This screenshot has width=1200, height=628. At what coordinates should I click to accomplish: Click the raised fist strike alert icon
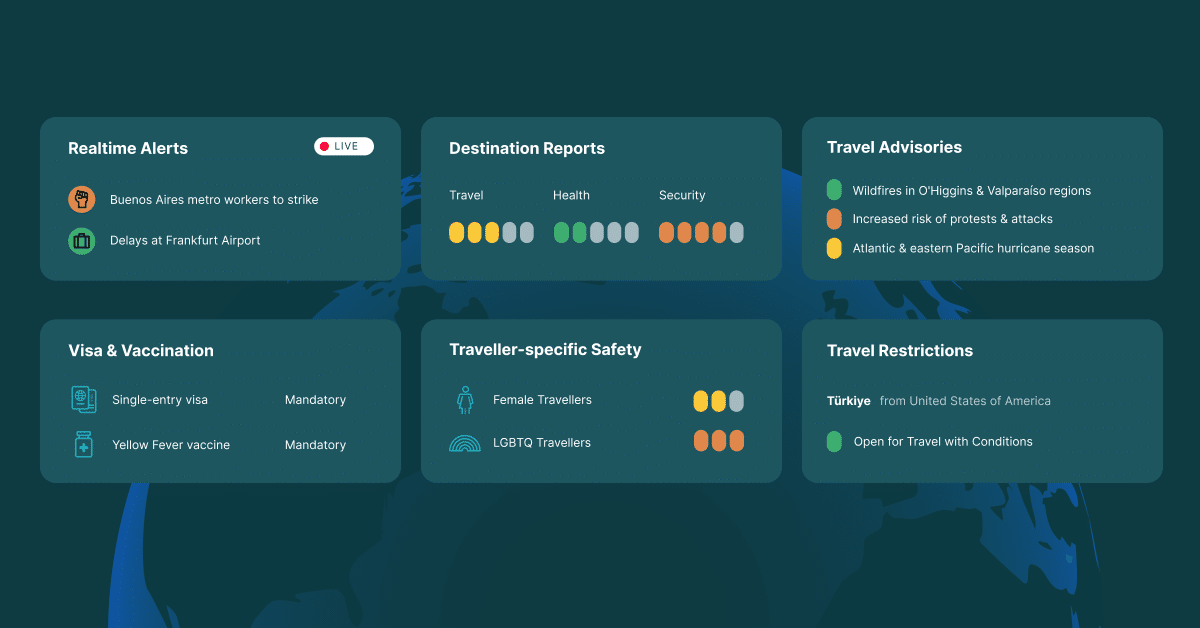pyautogui.click(x=81, y=199)
